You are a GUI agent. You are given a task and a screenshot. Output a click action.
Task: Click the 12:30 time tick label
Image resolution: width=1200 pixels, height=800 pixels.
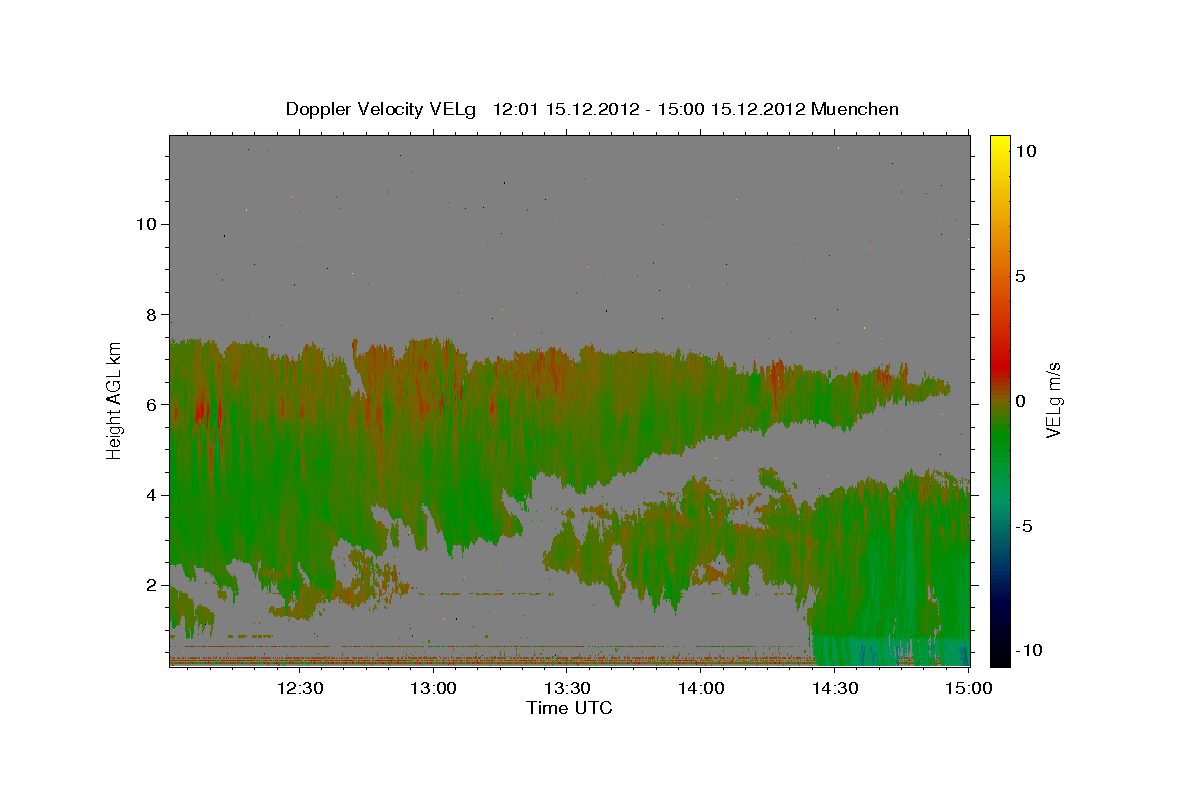pos(299,689)
